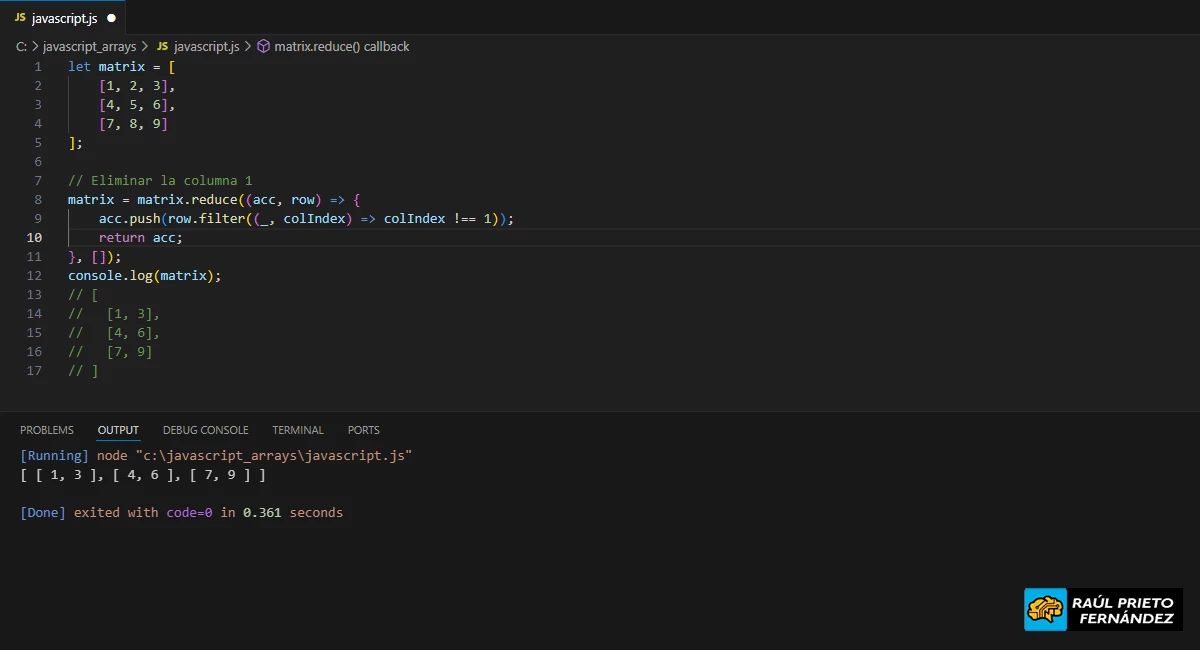
Task: Select the javascript.js editor tab
Action: point(65,17)
